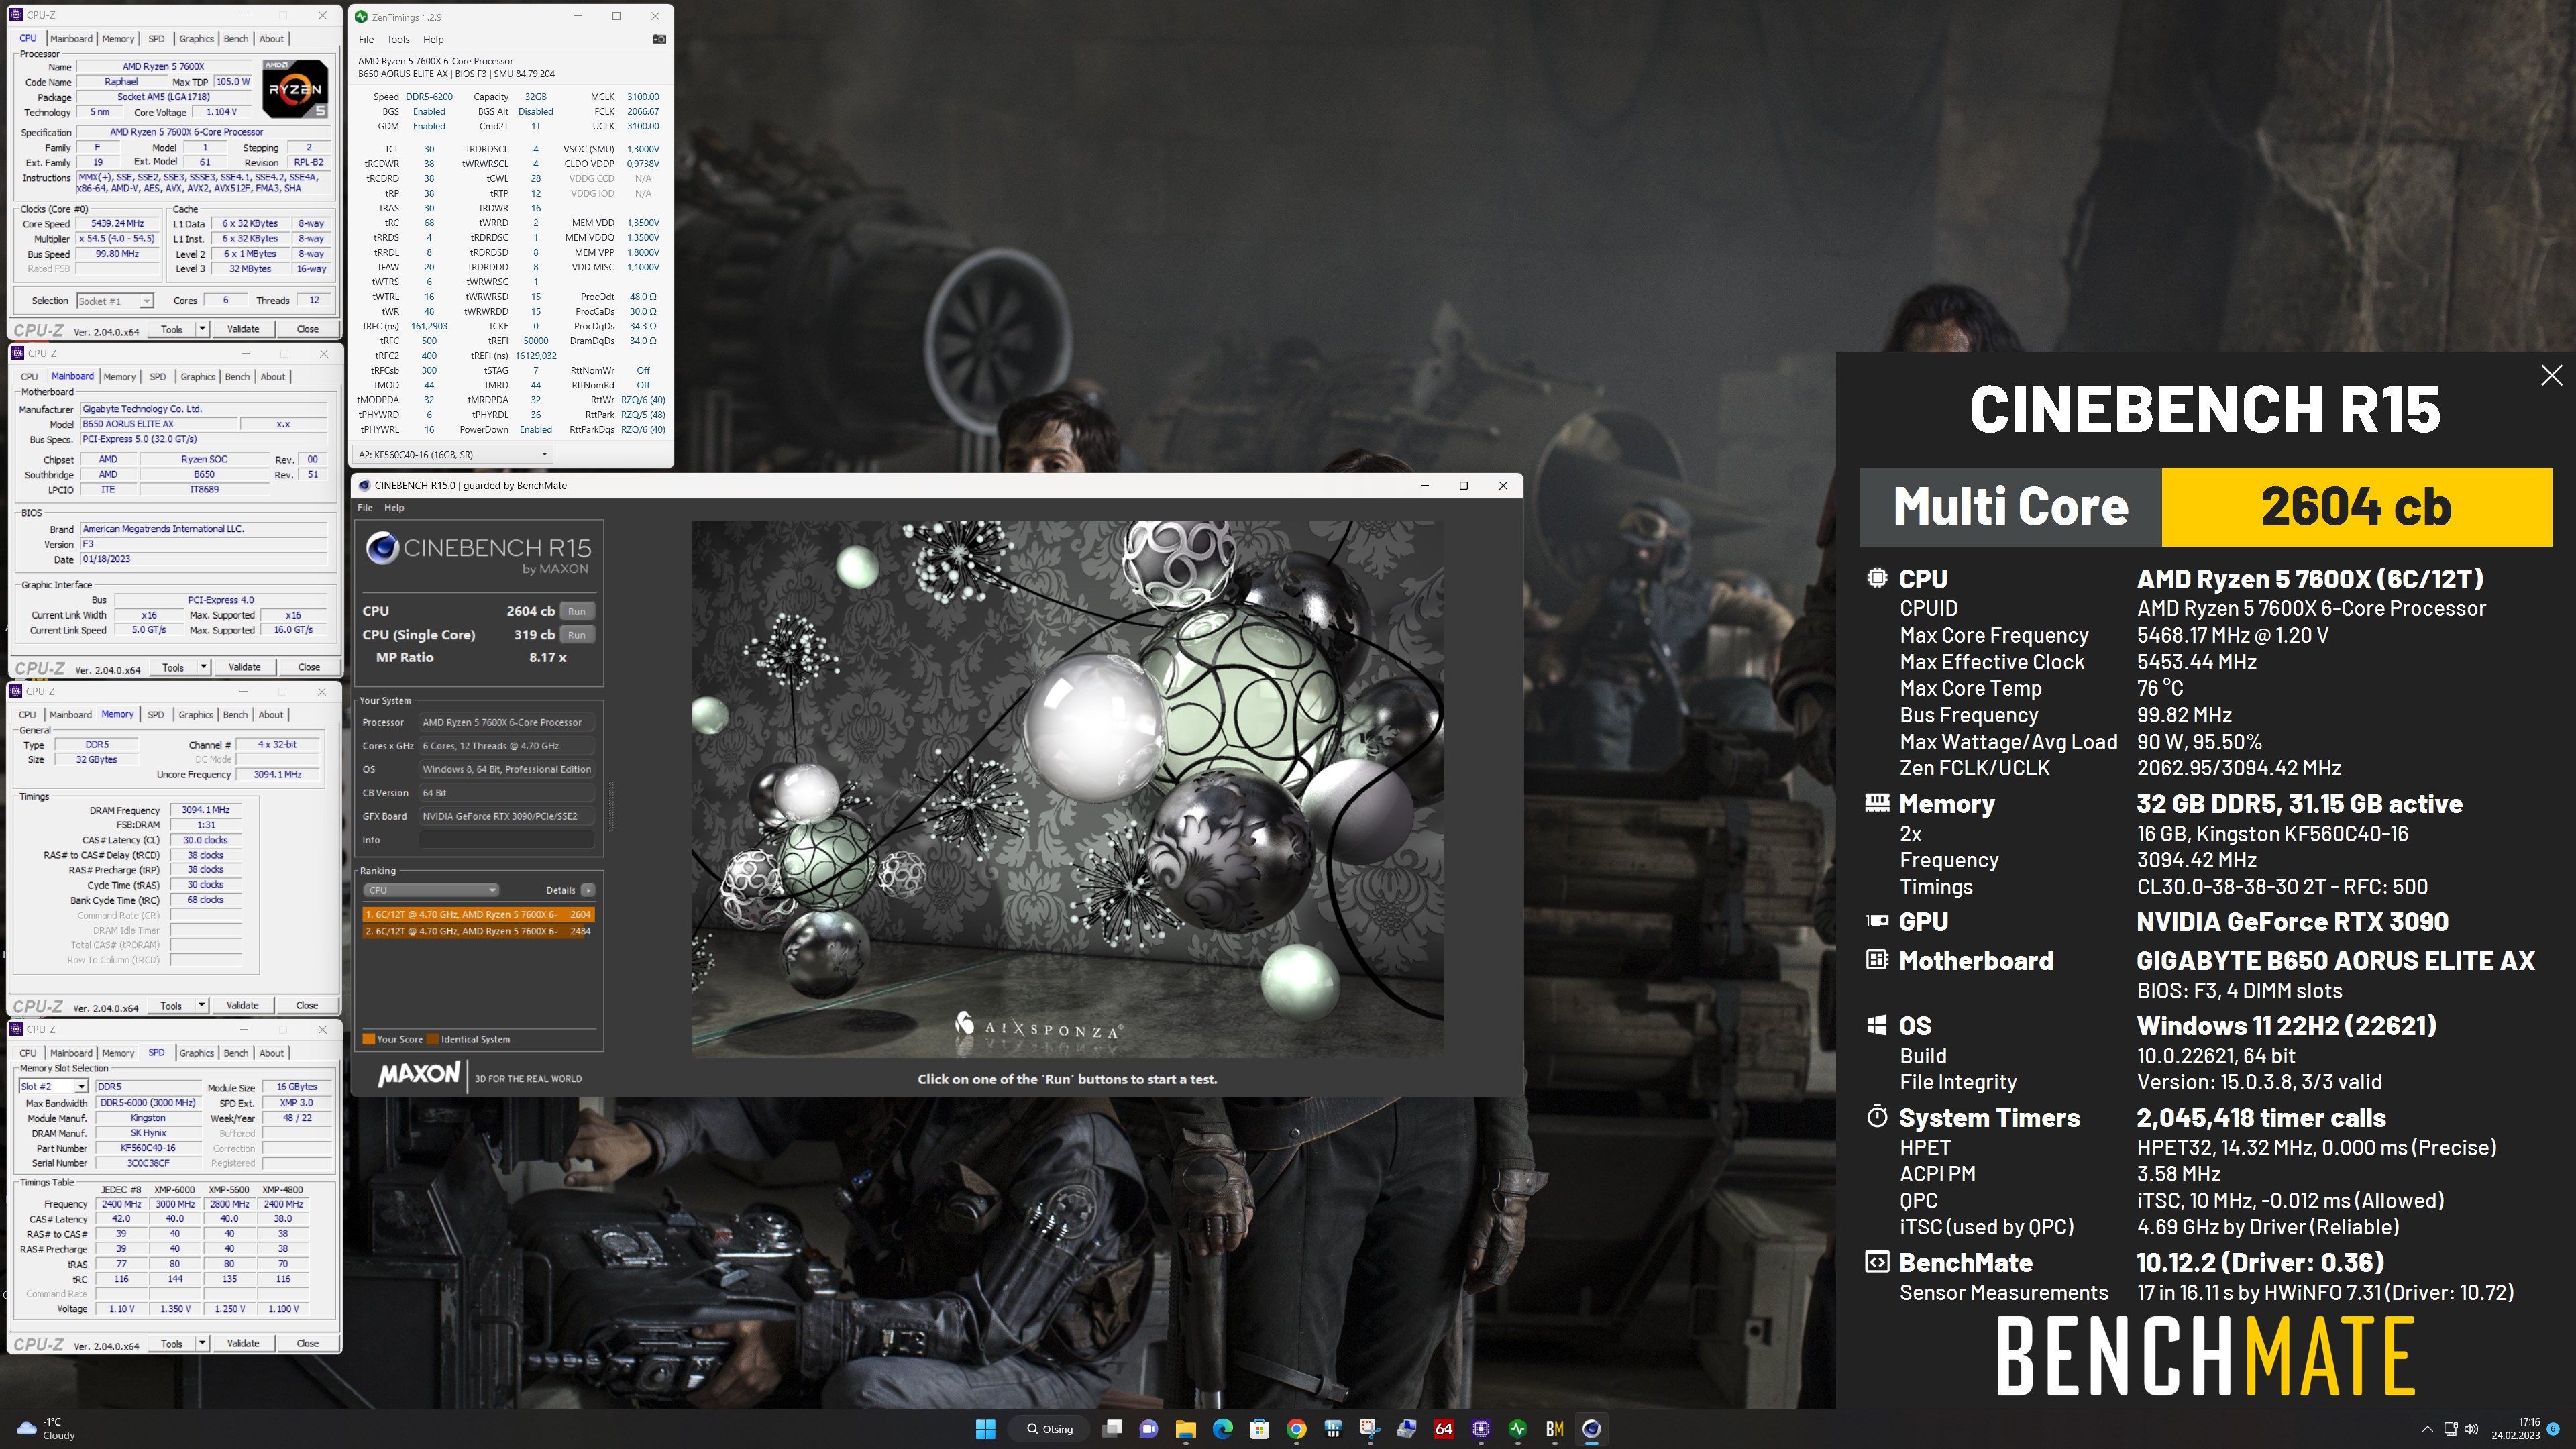
Task: Run the Cinebench CPU multi-core test
Action: coord(577,611)
